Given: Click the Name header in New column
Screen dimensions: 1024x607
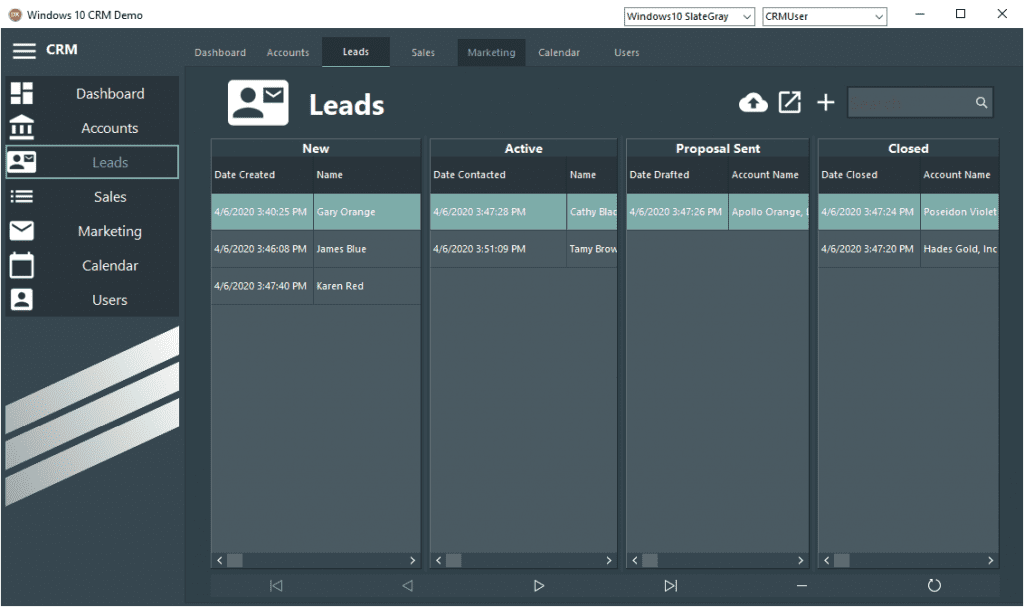Looking at the screenshot, I should [x=367, y=174].
